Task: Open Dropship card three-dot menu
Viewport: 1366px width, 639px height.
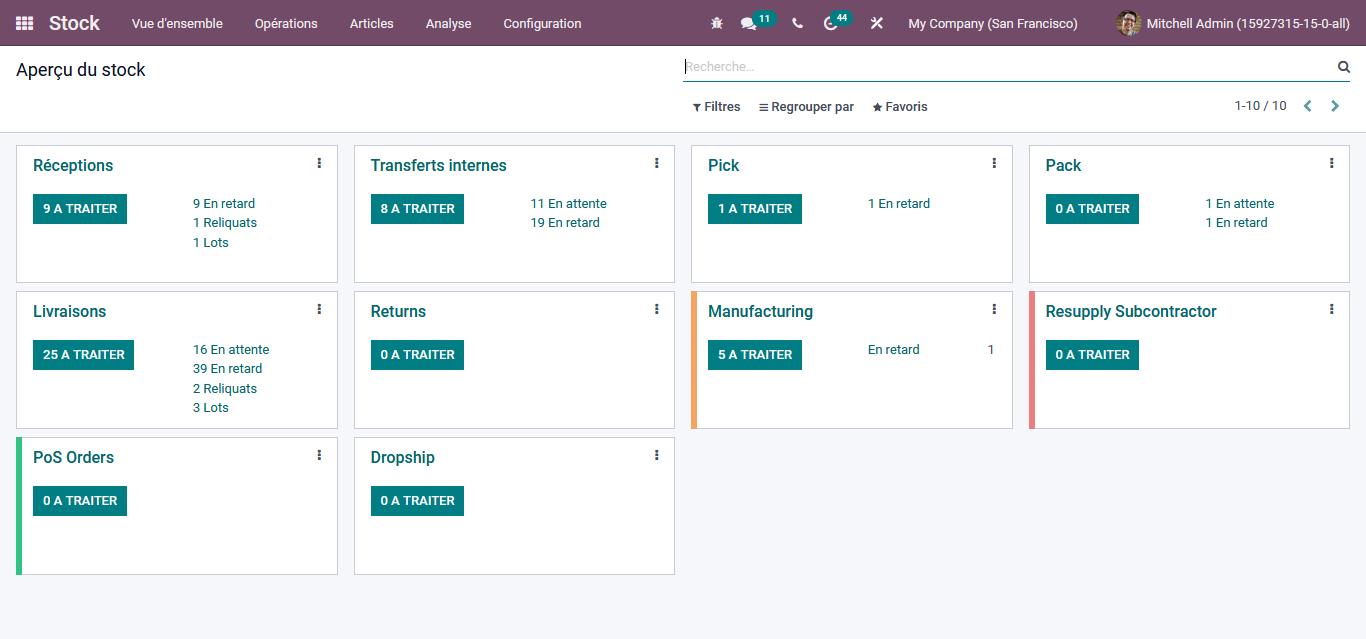Action: 657,455
